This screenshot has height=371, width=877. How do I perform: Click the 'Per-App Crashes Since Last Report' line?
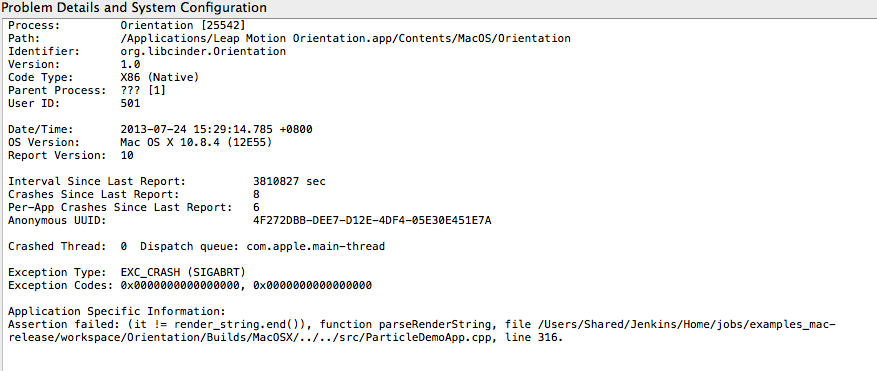134,207
